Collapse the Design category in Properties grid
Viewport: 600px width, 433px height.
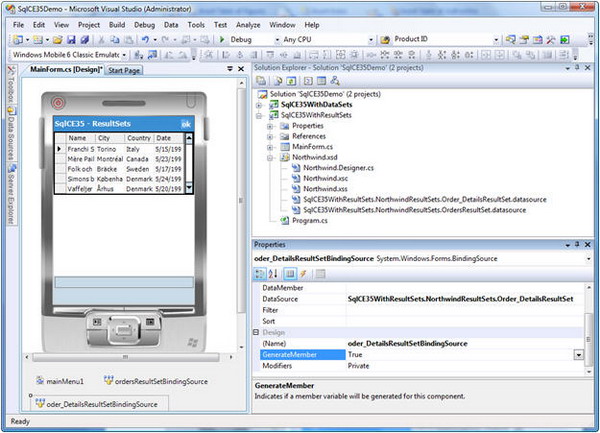coord(256,332)
